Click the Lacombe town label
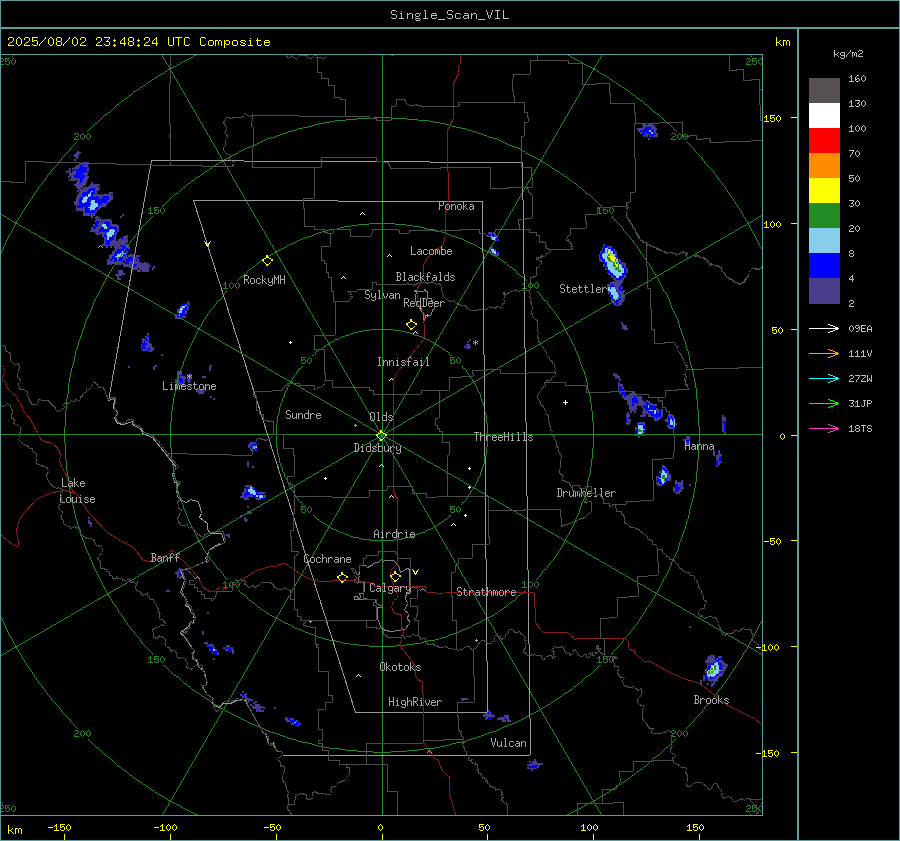Viewport: 900px width, 841px height. point(431,251)
